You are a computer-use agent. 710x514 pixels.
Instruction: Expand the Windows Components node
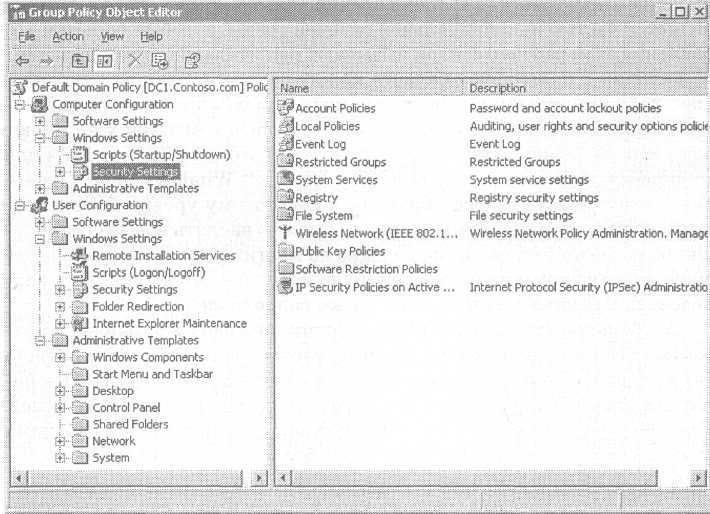[x=60, y=357]
